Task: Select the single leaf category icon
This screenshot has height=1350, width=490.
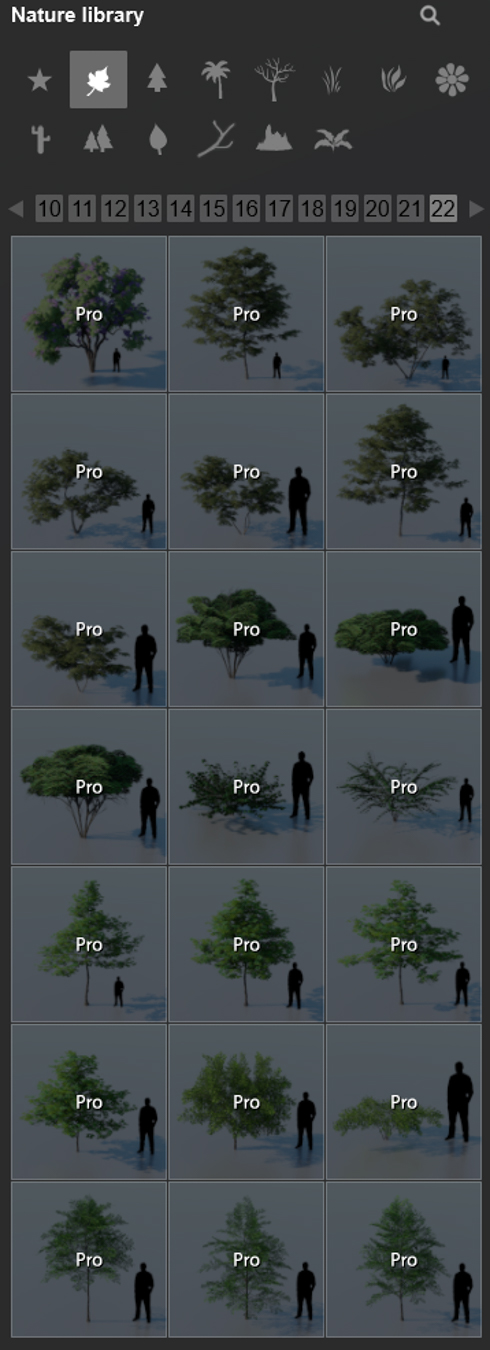Action: tap(157, 139)
